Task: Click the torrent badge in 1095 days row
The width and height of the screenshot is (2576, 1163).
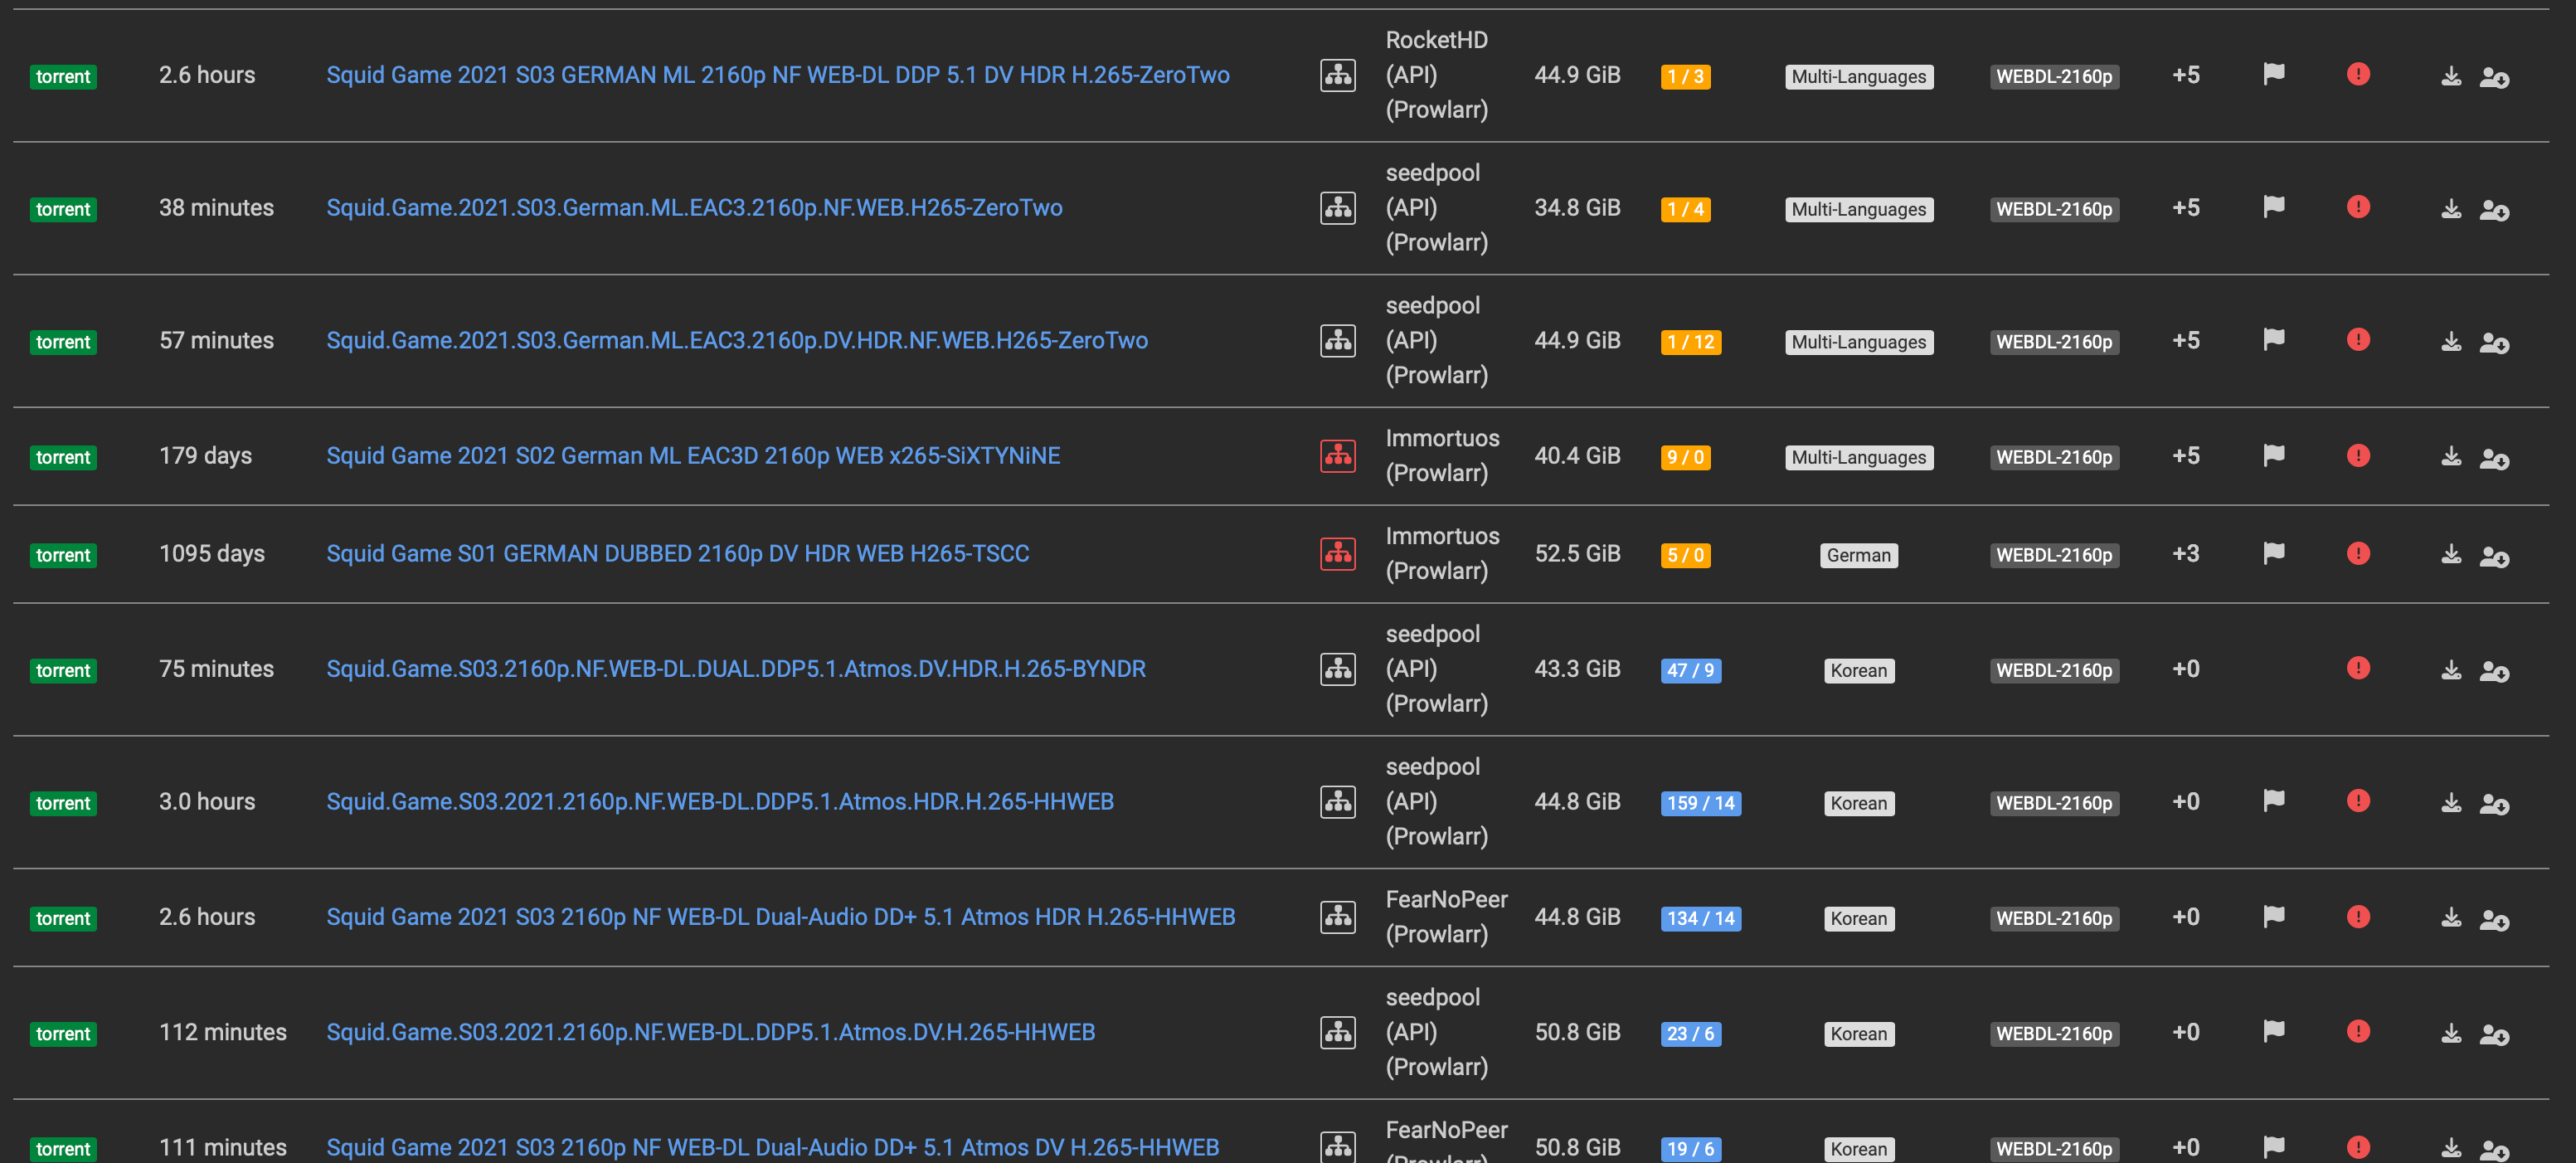Action: tap(63, 555)
